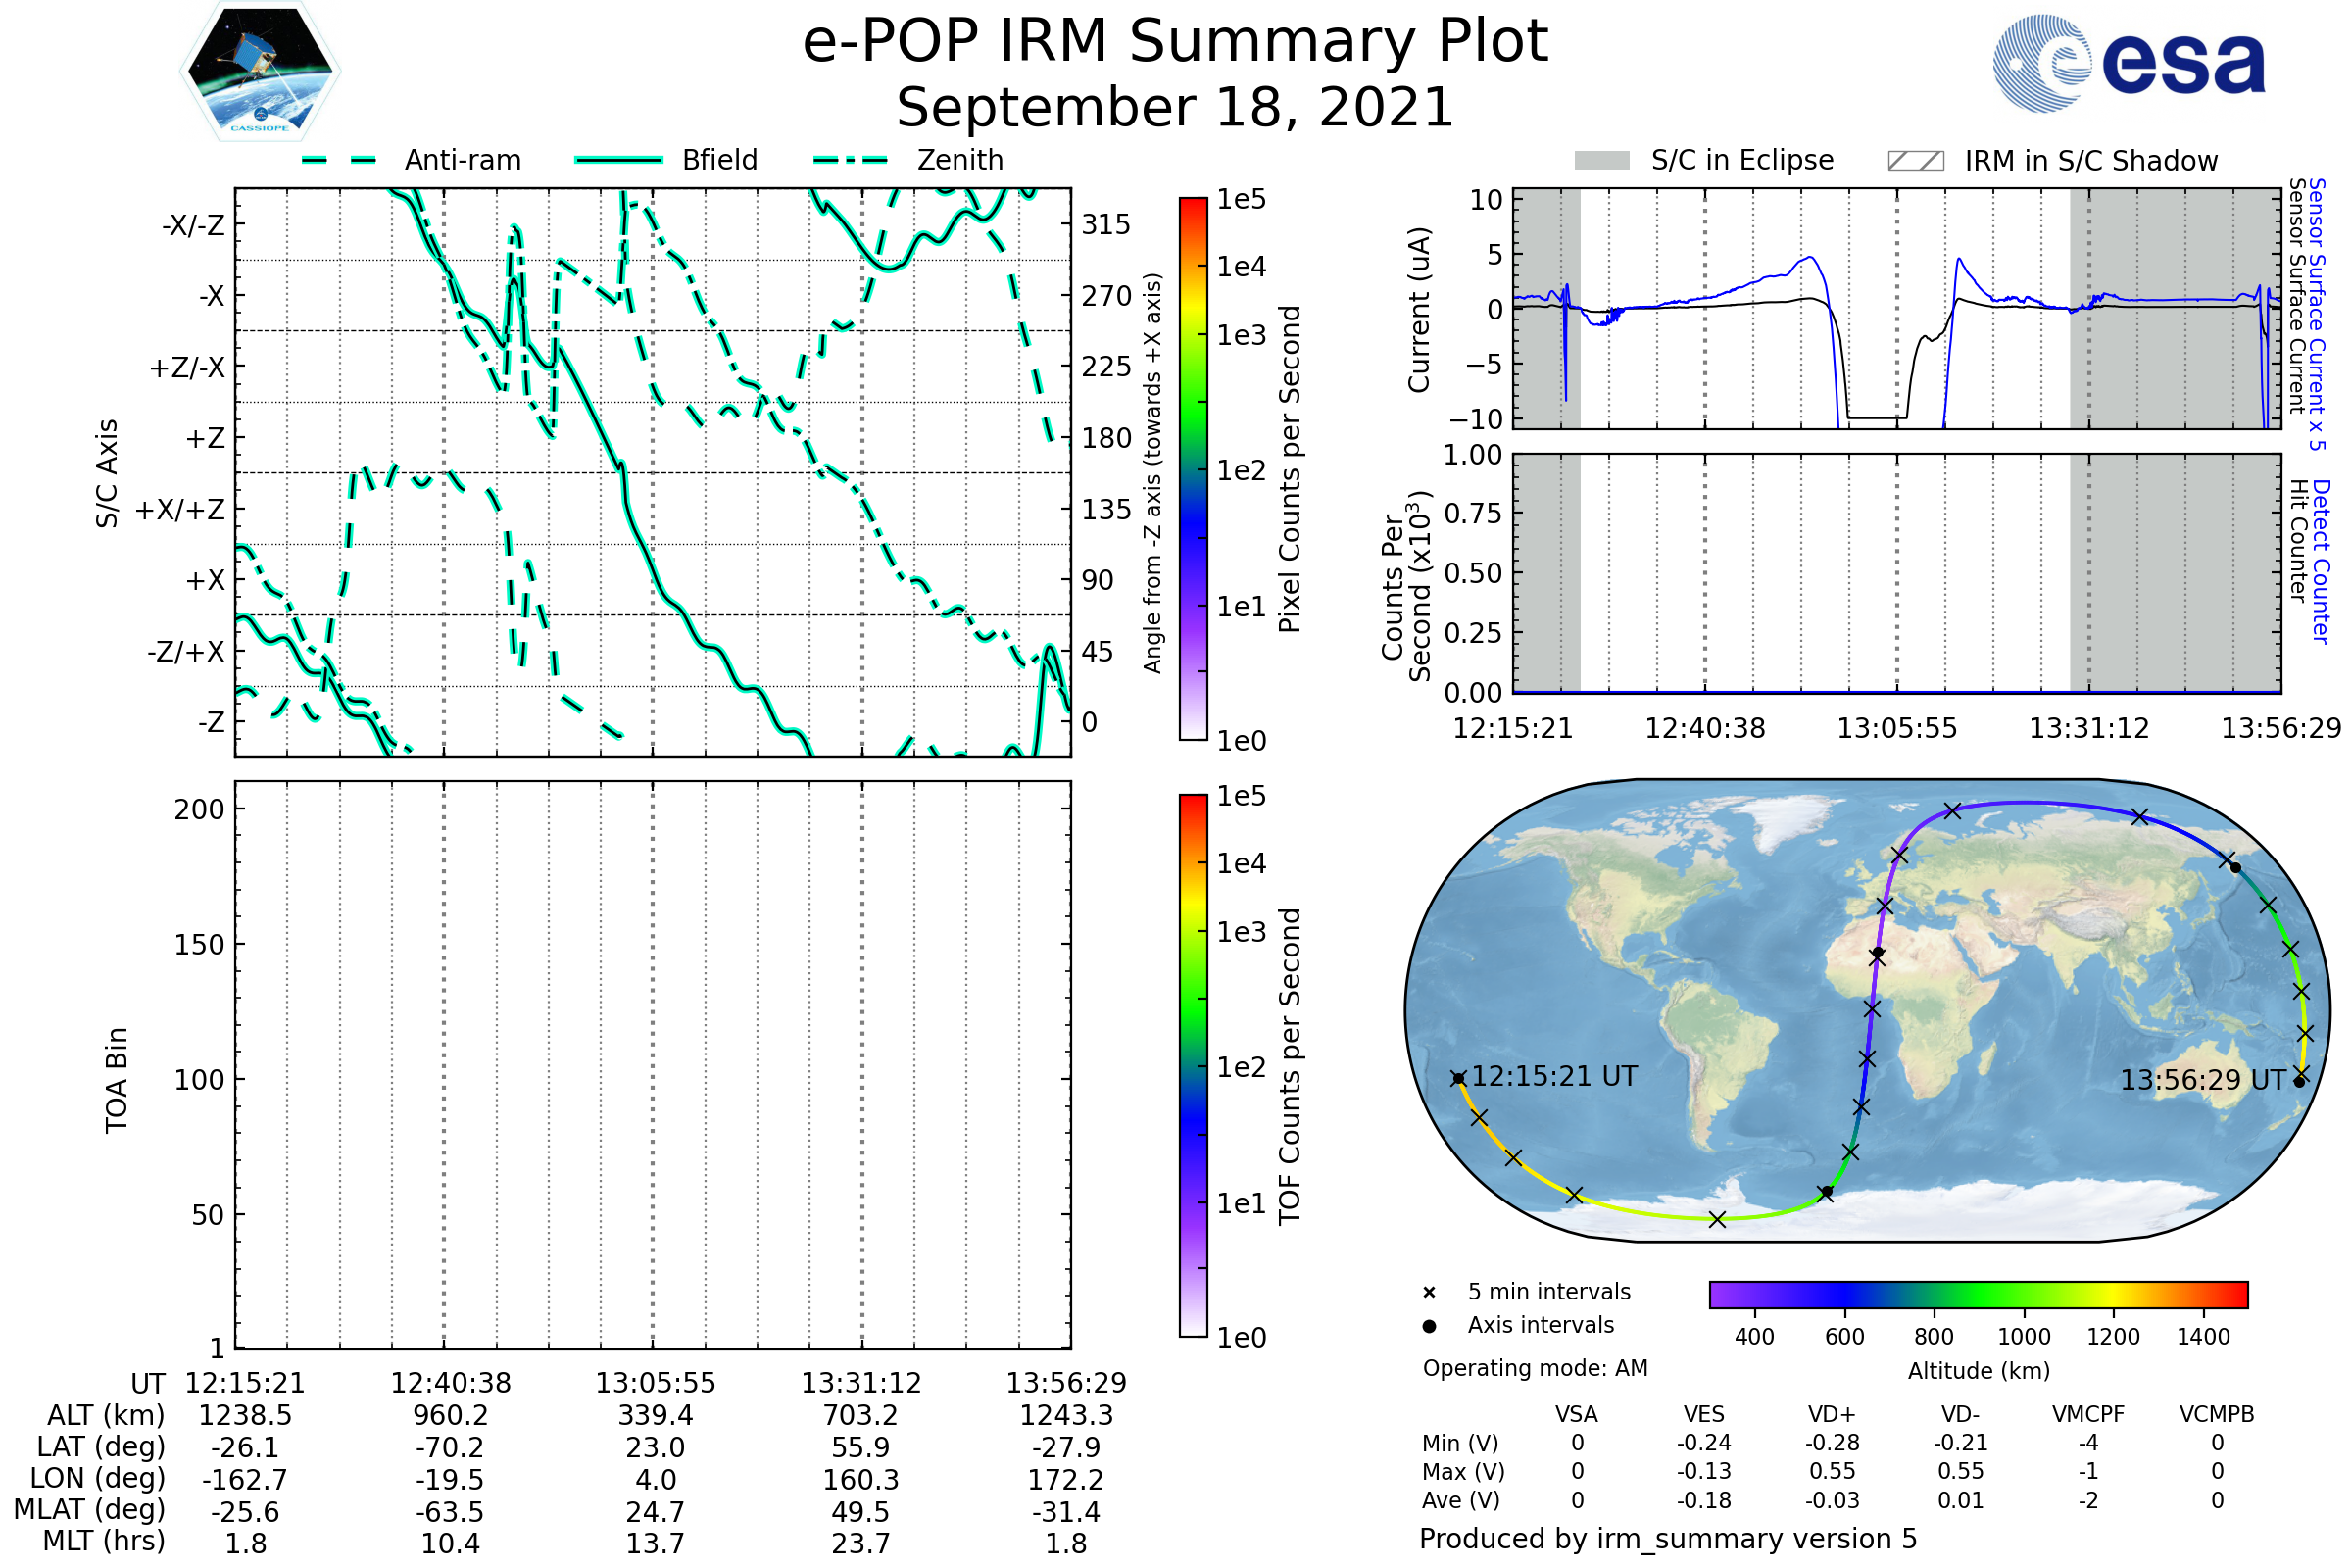Screen dimensions: 2352x1568
Task: Click the TOF Counts per Second colorbar
Action: (x=1193, y=1065)
